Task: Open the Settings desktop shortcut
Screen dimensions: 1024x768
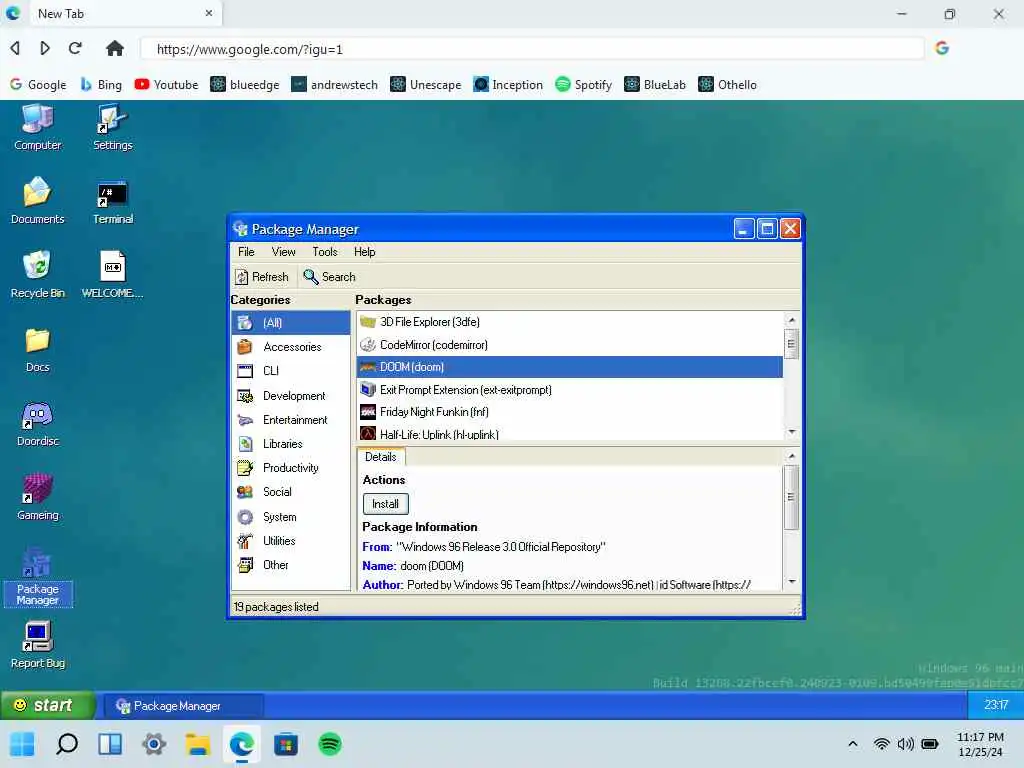Action: click(x=112, y=128)
